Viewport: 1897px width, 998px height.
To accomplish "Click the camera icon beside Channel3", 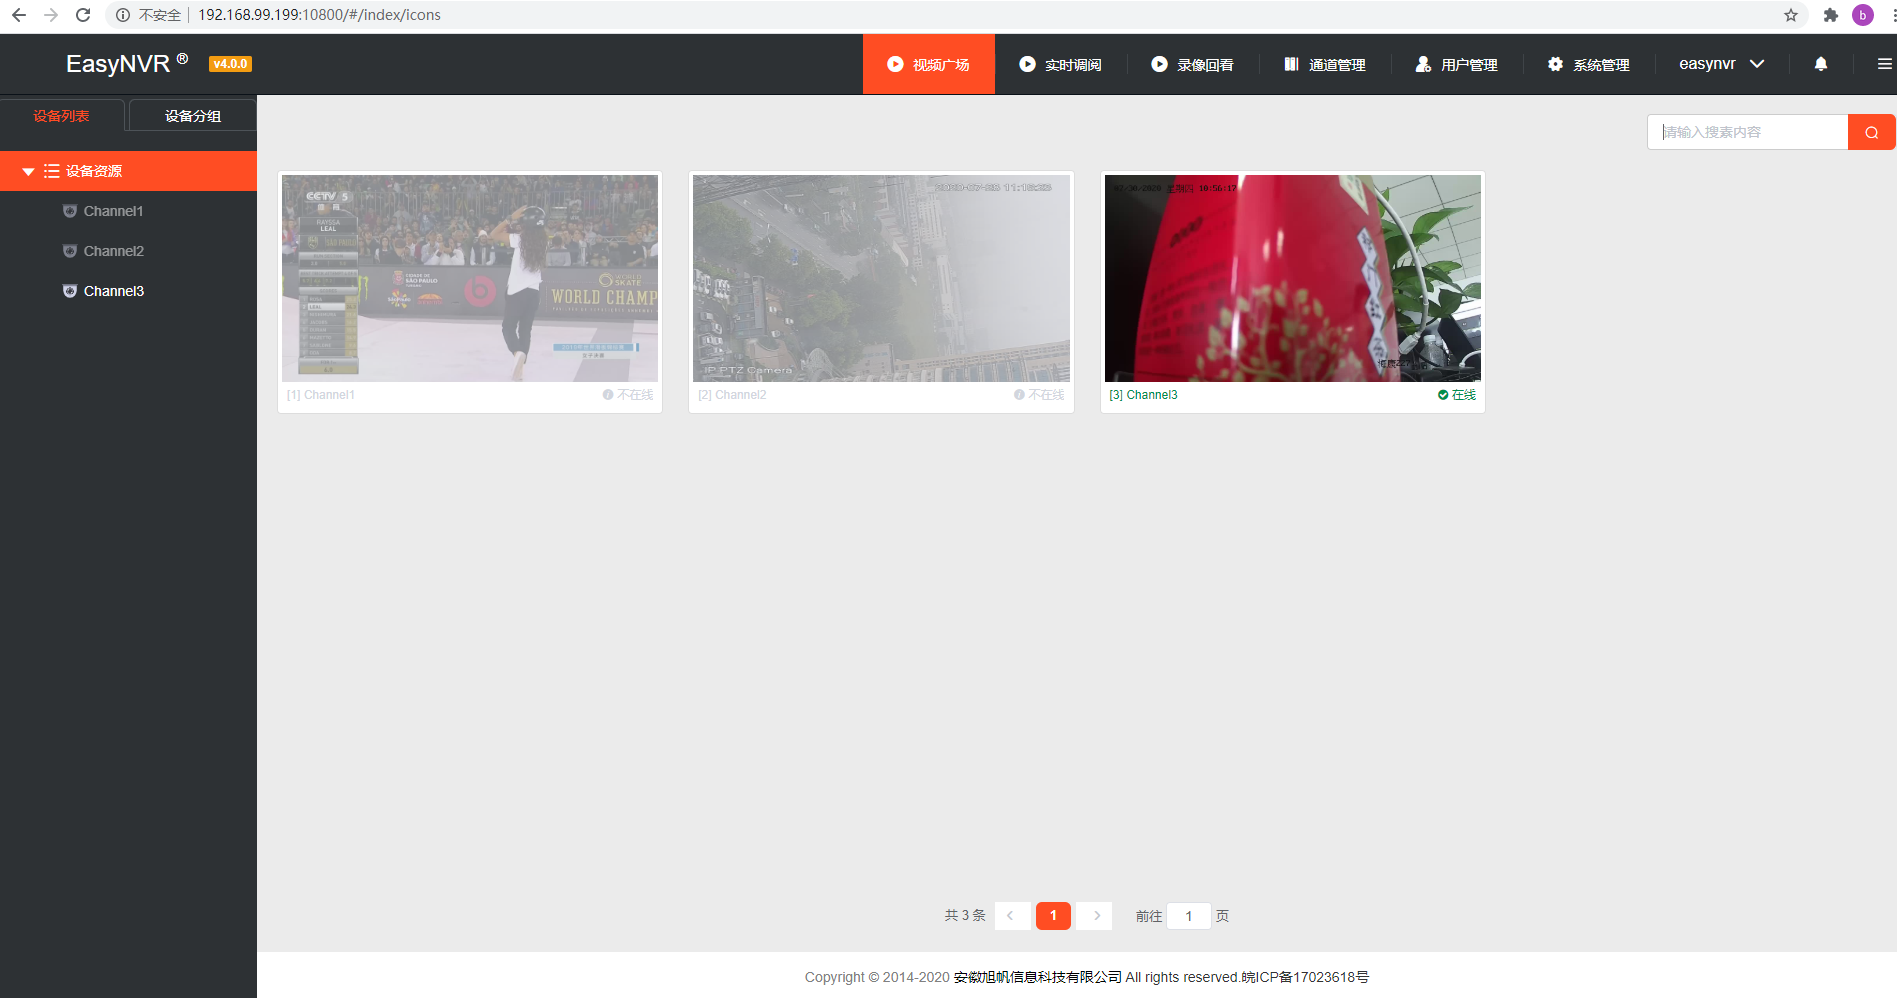I will point(70,291).
